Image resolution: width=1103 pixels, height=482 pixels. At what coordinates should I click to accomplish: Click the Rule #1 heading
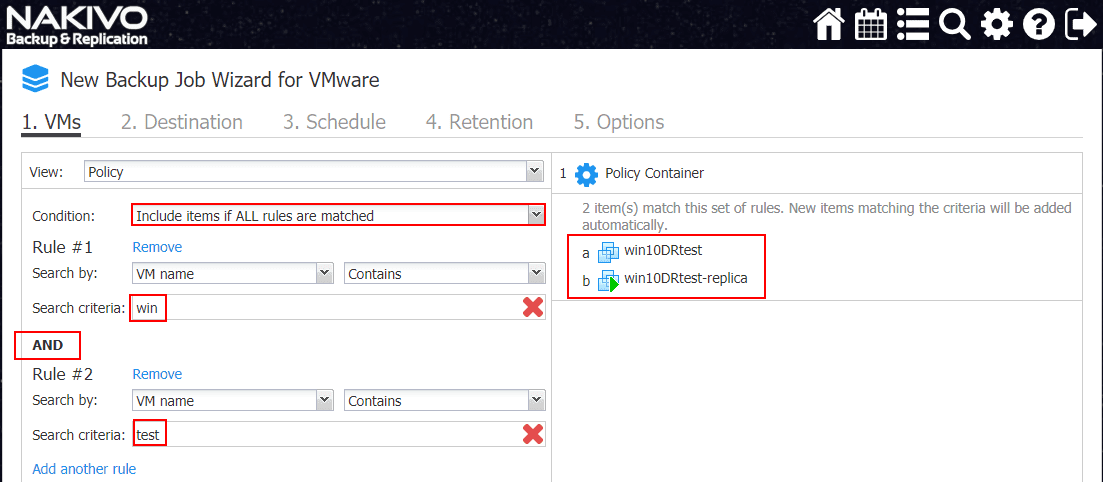click(63, 248)
